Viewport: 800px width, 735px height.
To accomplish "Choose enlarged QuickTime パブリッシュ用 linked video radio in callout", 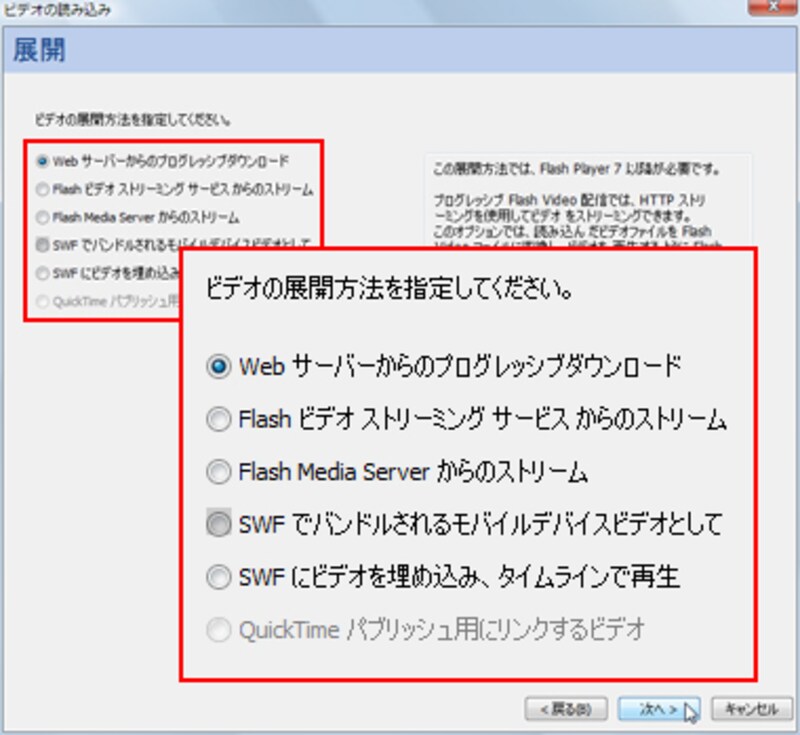I will (219, 629).
